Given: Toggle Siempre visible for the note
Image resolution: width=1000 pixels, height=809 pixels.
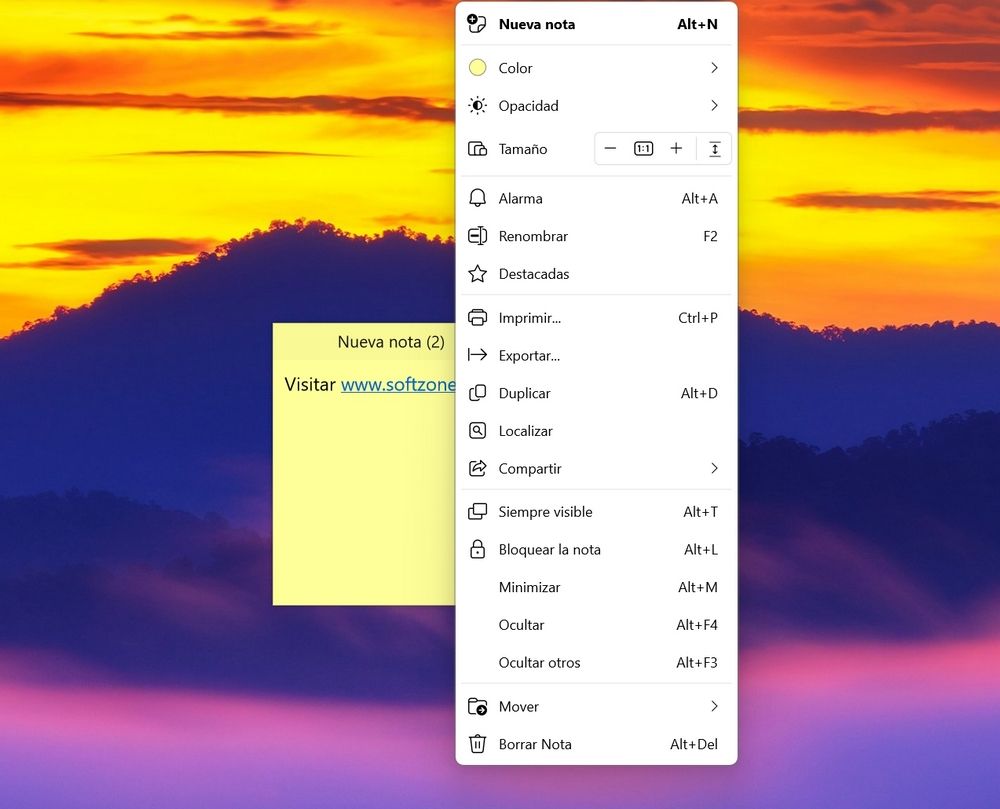Looking at the screenshot, I should 545,512.
